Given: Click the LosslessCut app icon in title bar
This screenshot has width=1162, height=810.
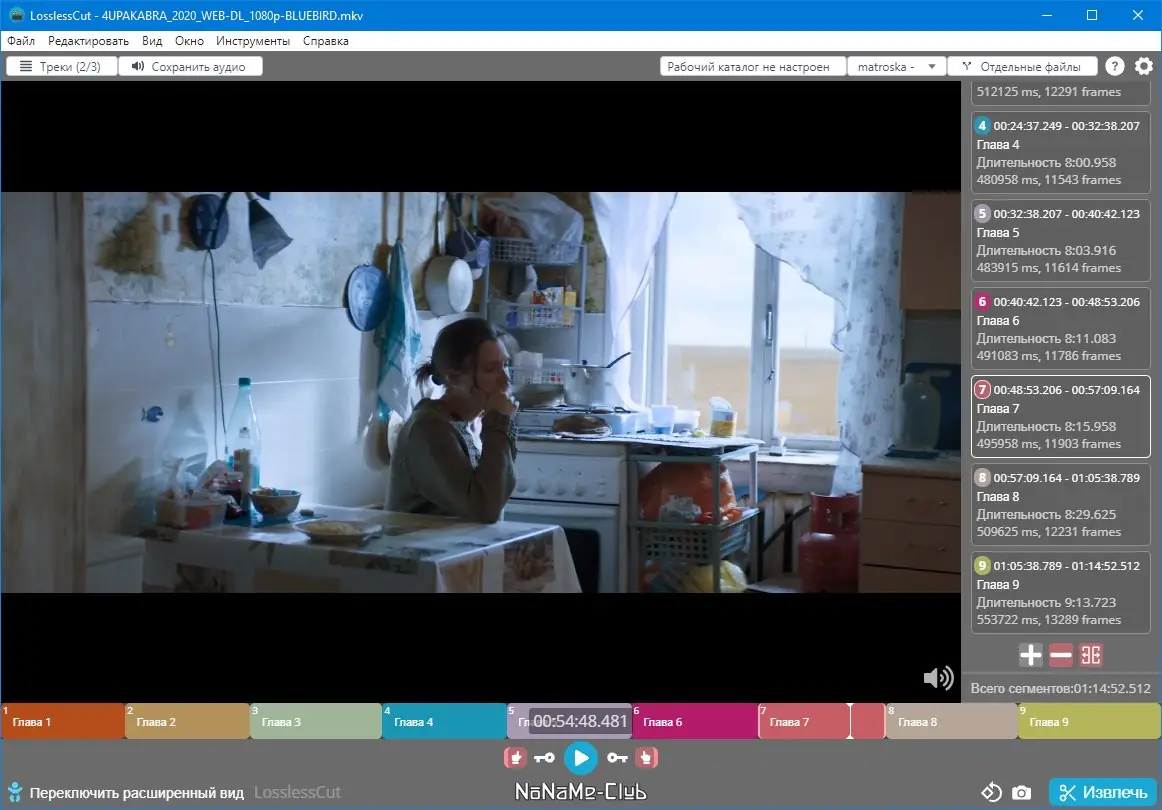Looking at the screenshot, I should tap(16, 15).
